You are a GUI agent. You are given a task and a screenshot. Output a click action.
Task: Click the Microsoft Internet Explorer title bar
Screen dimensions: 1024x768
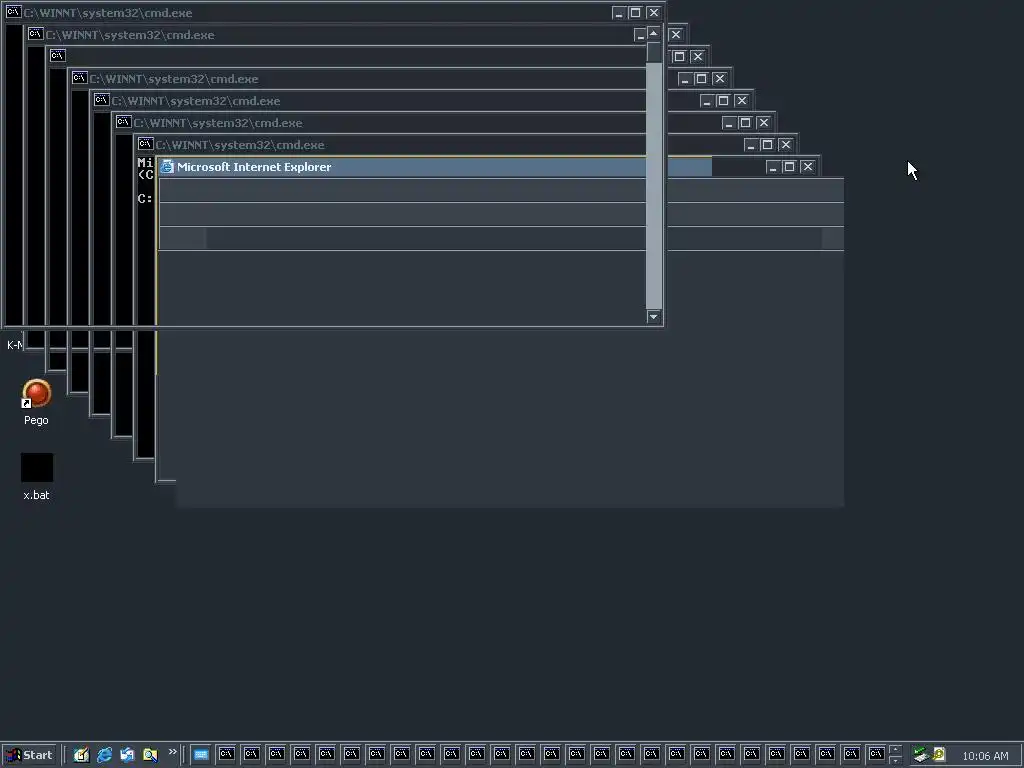pos(435,167)
